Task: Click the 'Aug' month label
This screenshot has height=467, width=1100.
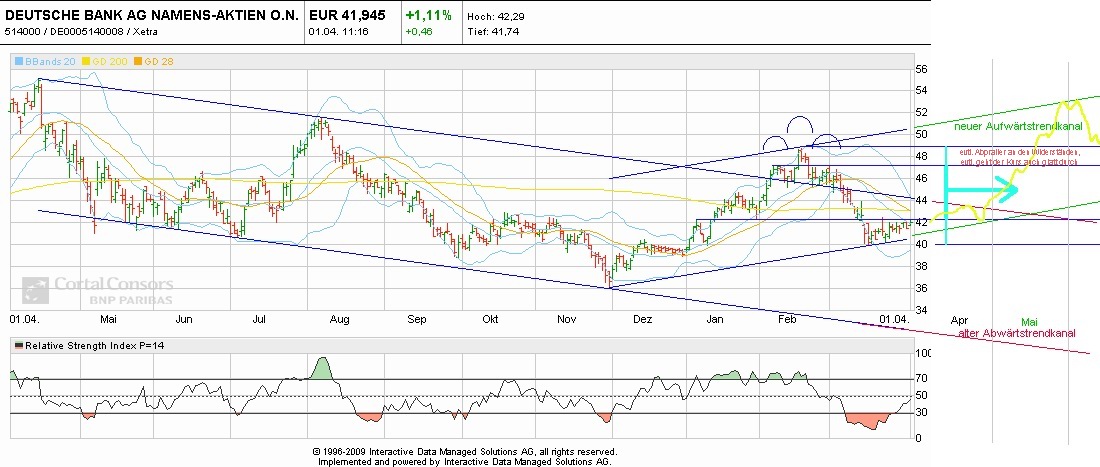Action: point(340,319)
